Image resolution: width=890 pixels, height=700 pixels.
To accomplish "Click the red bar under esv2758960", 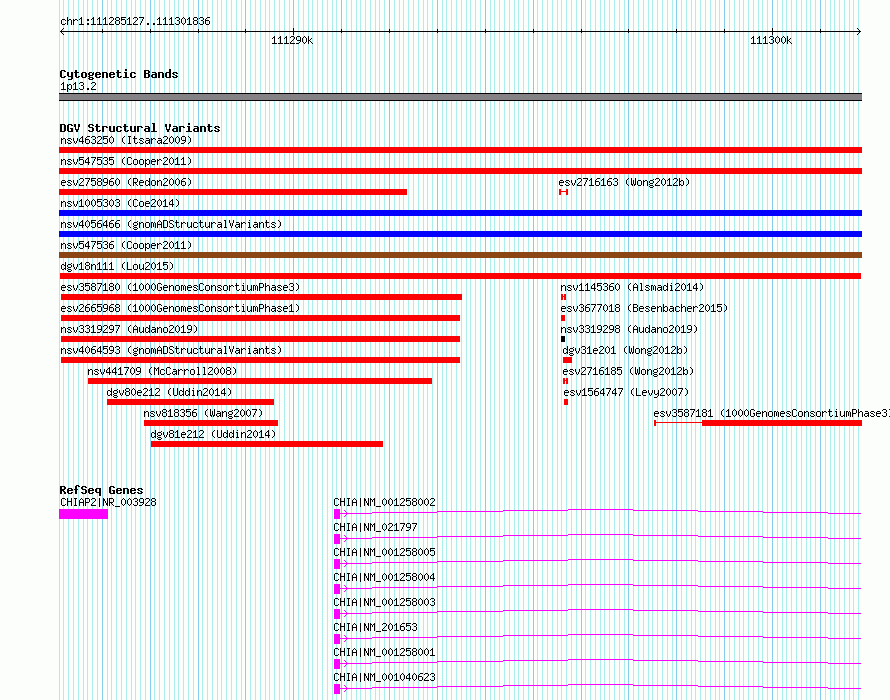I will (x=233, y=192).
